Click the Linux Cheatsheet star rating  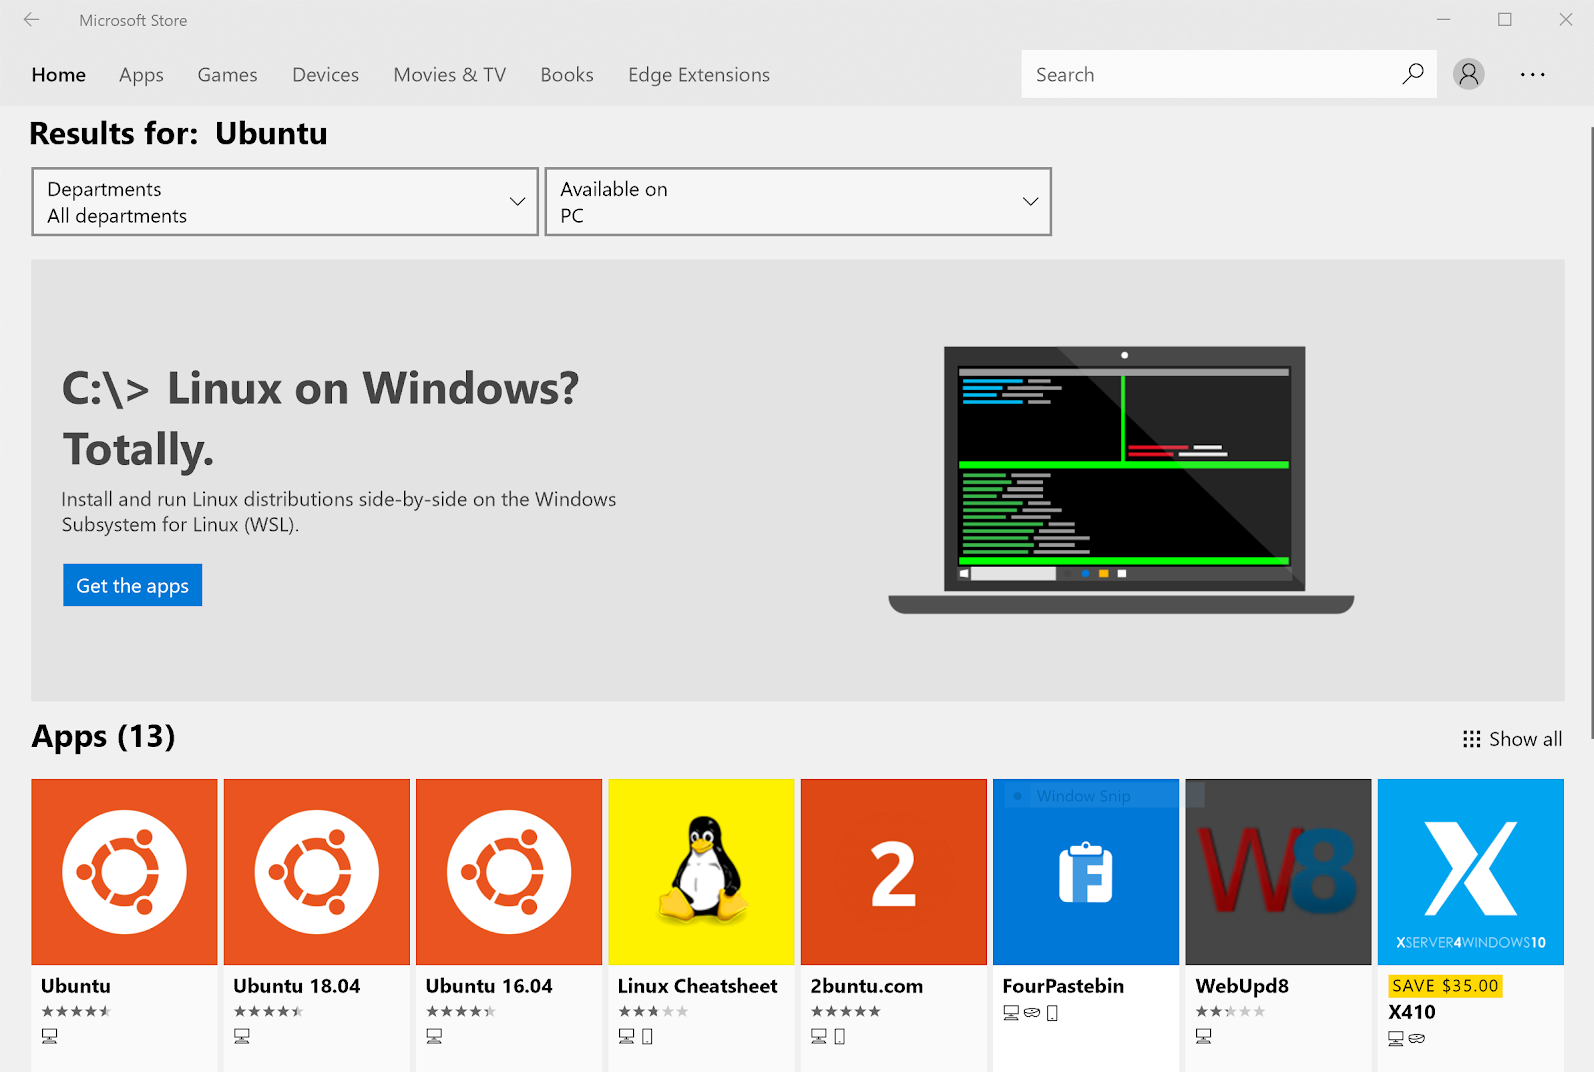653,1011
